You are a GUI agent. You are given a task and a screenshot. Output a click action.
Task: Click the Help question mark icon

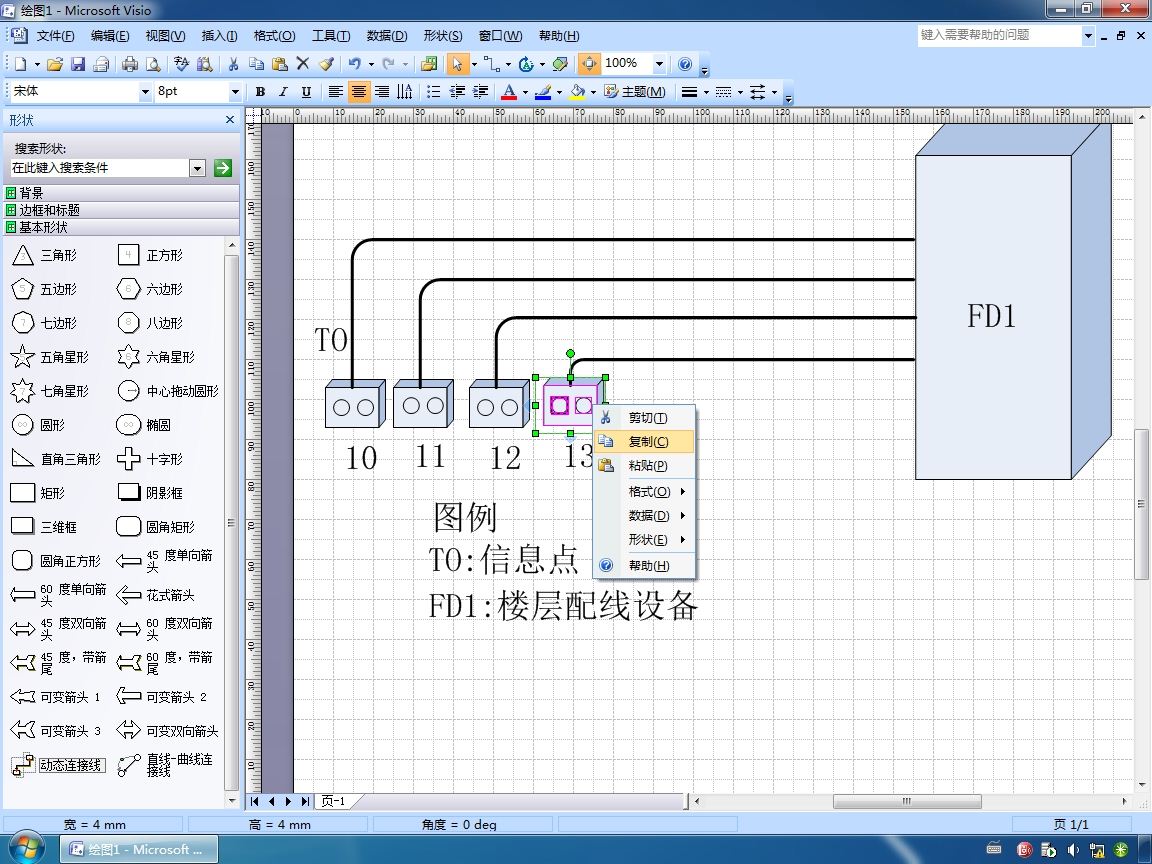click(x=685, y=64)
